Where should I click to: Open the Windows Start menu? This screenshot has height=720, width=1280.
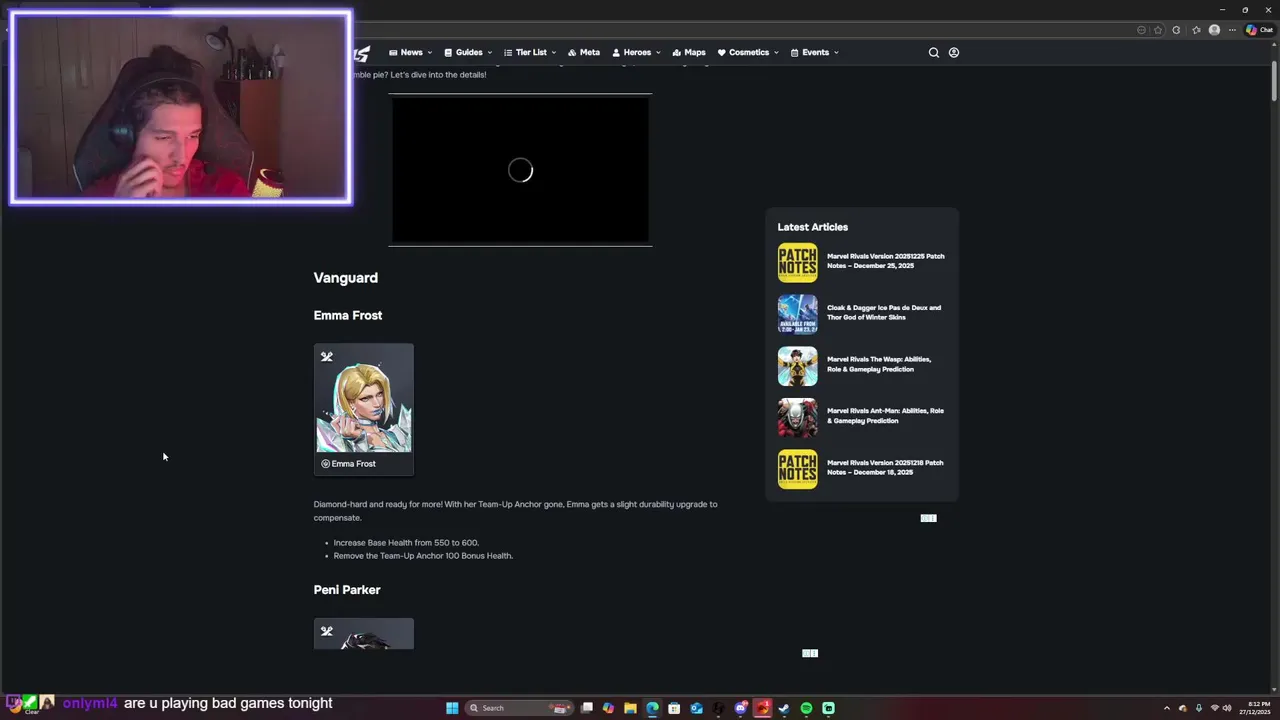click(452, 708)
